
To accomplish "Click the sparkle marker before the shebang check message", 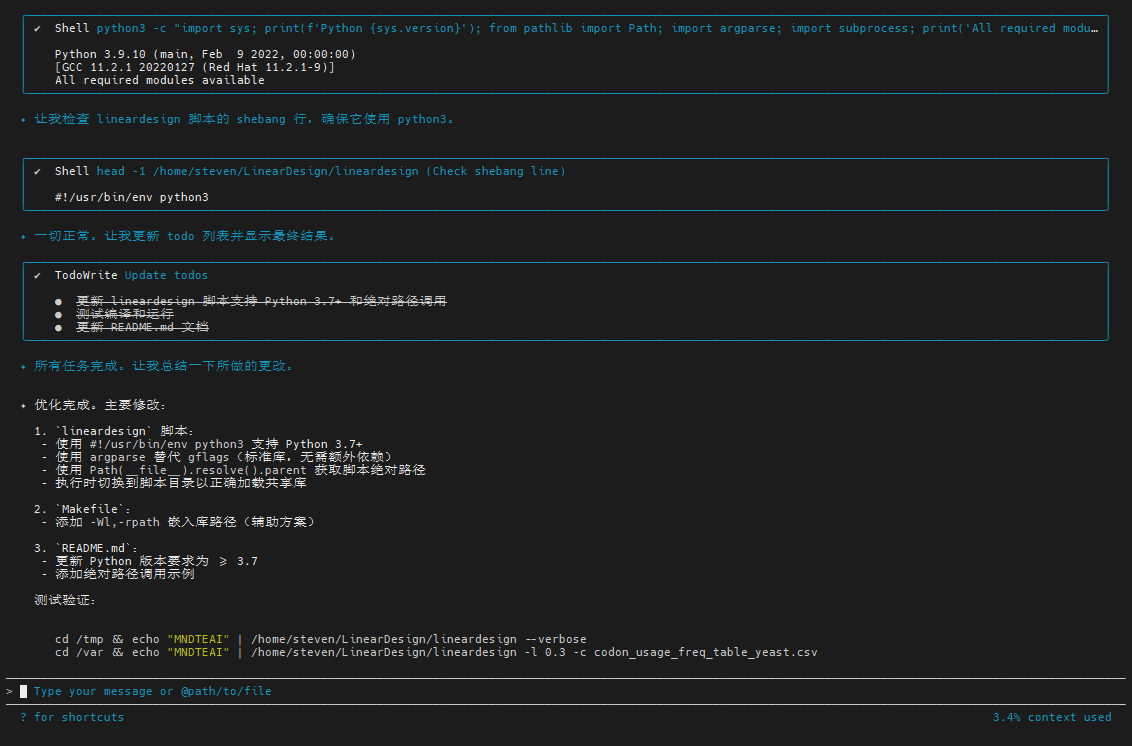I will (x=24, y=120).
